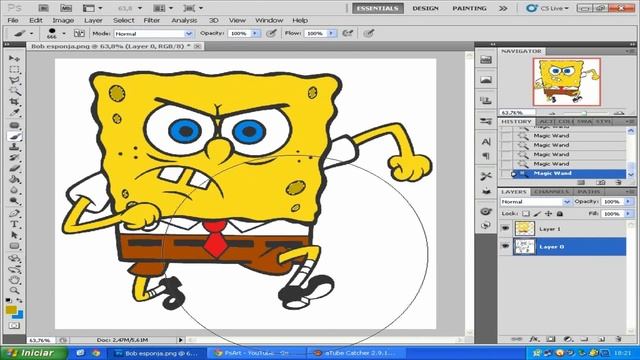Switch to the Channels tab
This screenshot has width=640, height=360.
coord(551,191)
